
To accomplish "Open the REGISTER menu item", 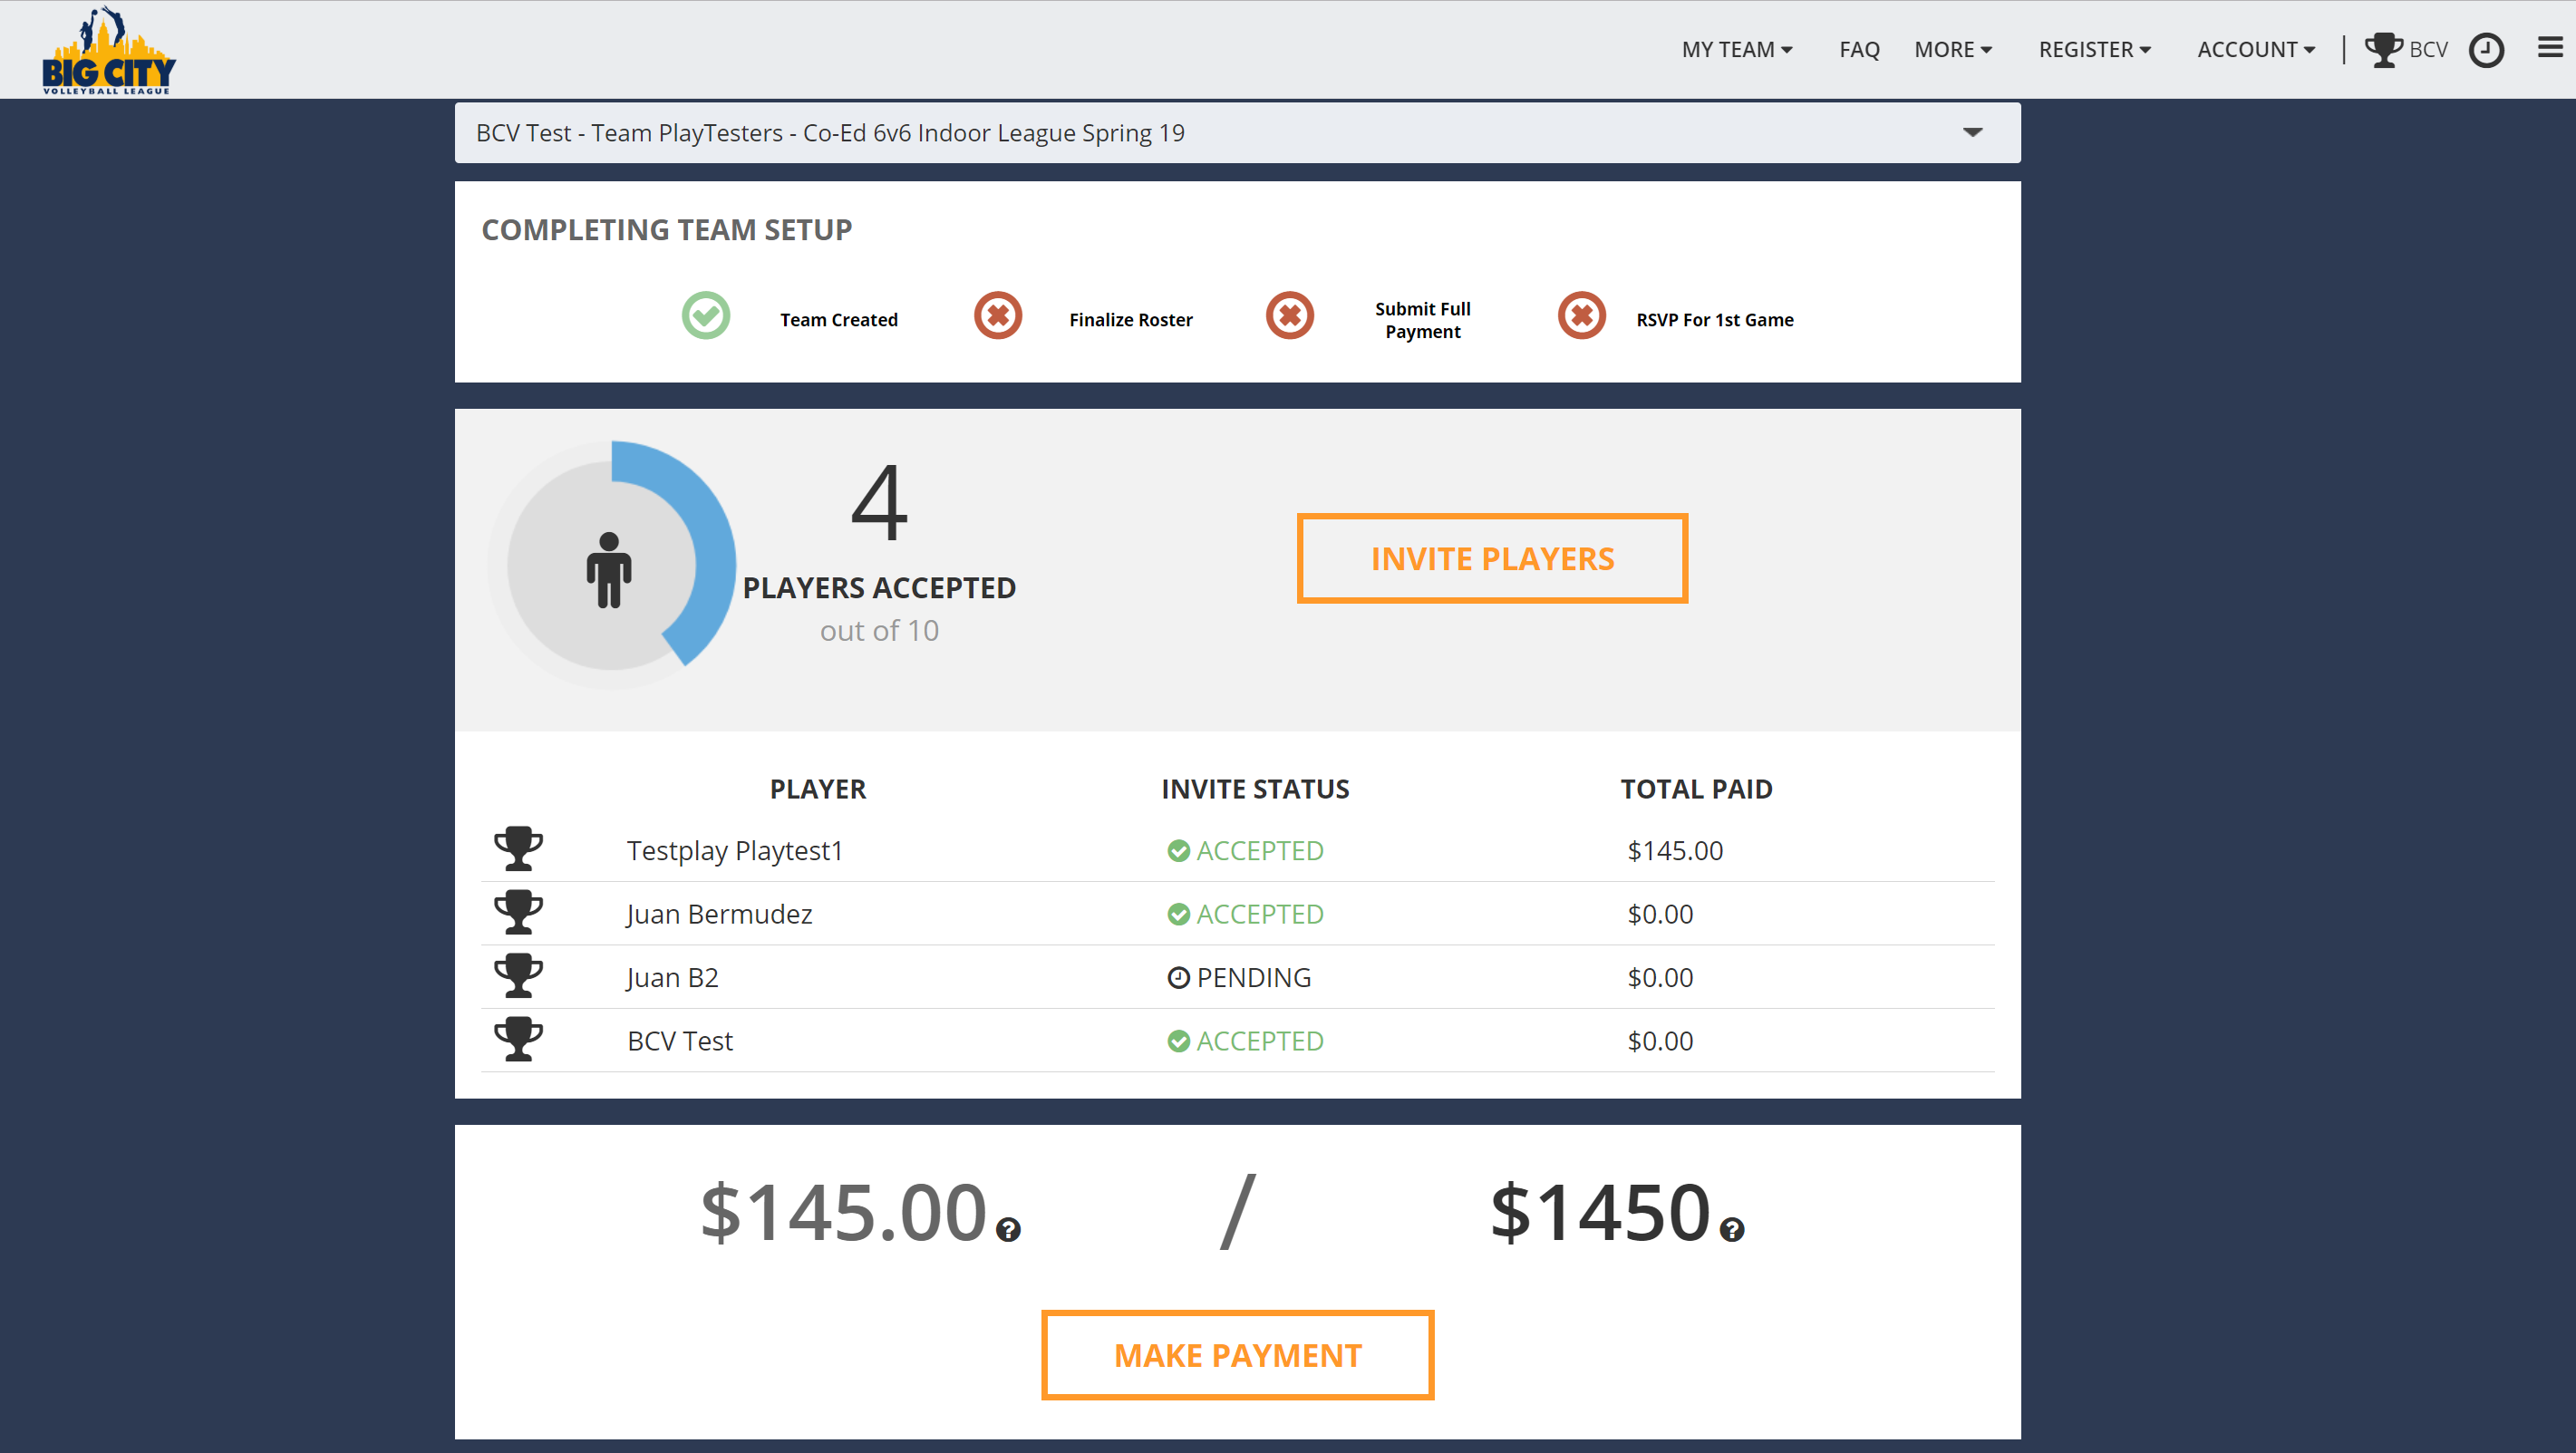I will pyautogui.click(x=2095, y=48).
